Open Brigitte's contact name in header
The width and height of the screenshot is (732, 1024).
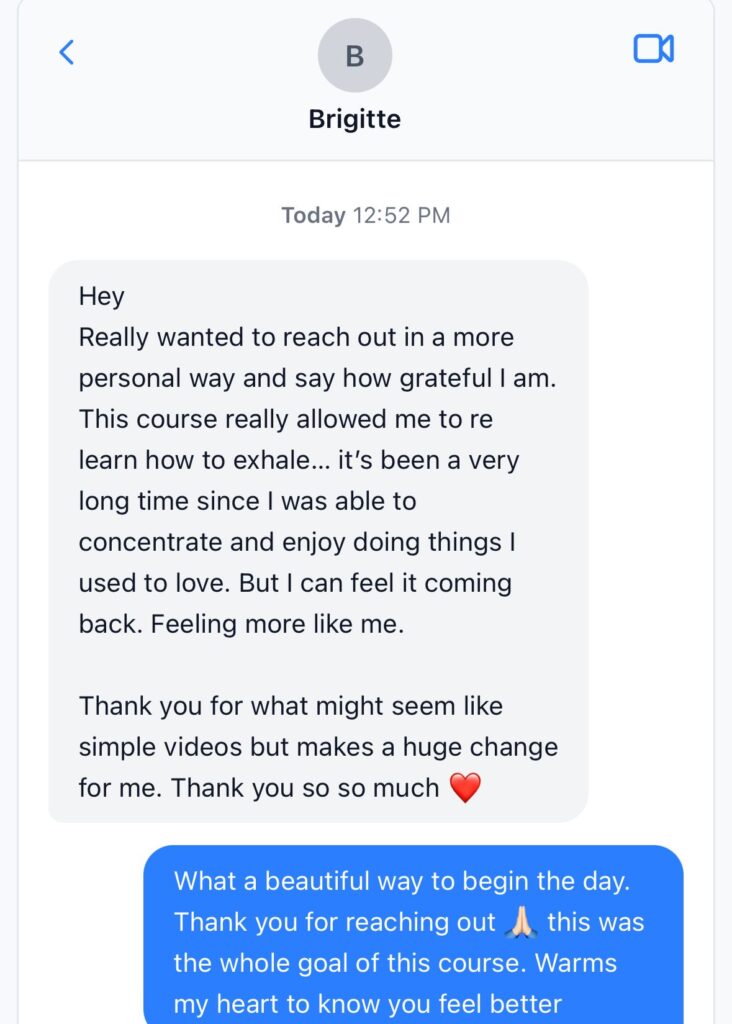click(354, 119)
